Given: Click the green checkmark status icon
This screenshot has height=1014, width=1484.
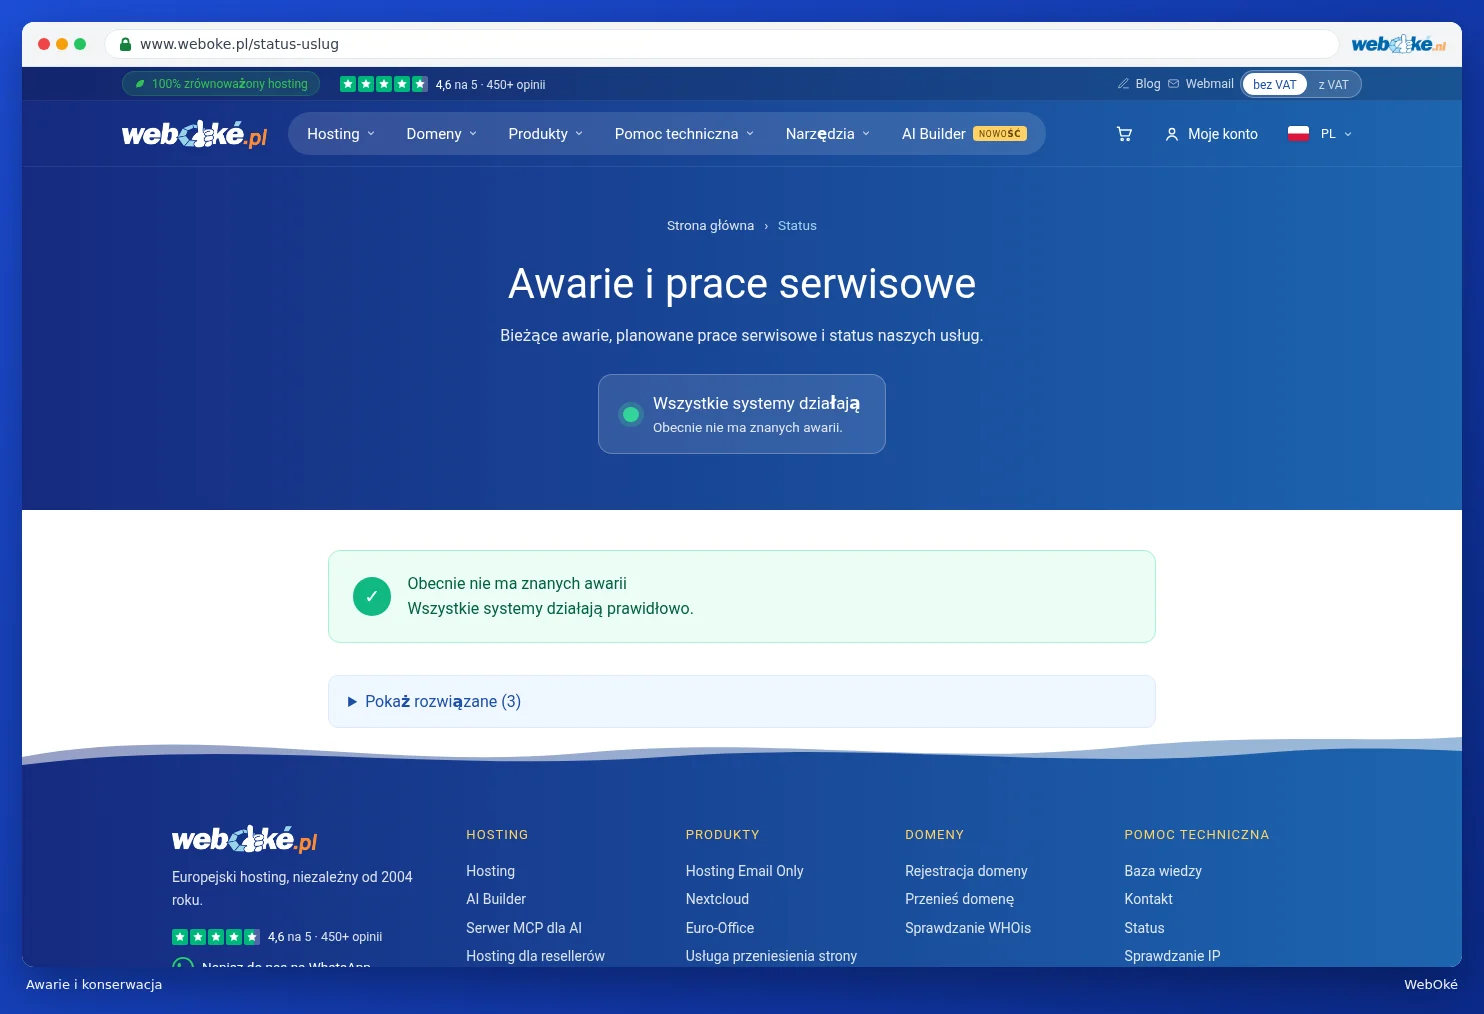Looking at the screenshot, I should point(372,597).
